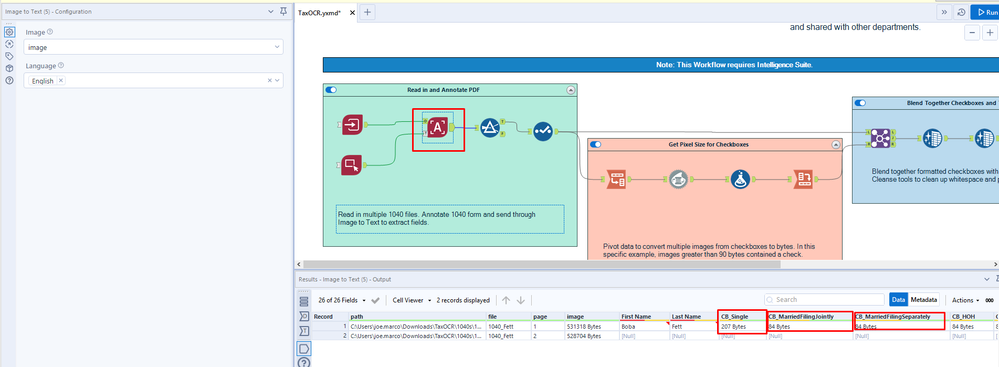Select the Image to Text tool
The width and height of the screenshot is (999, 367).
point(437,128)
